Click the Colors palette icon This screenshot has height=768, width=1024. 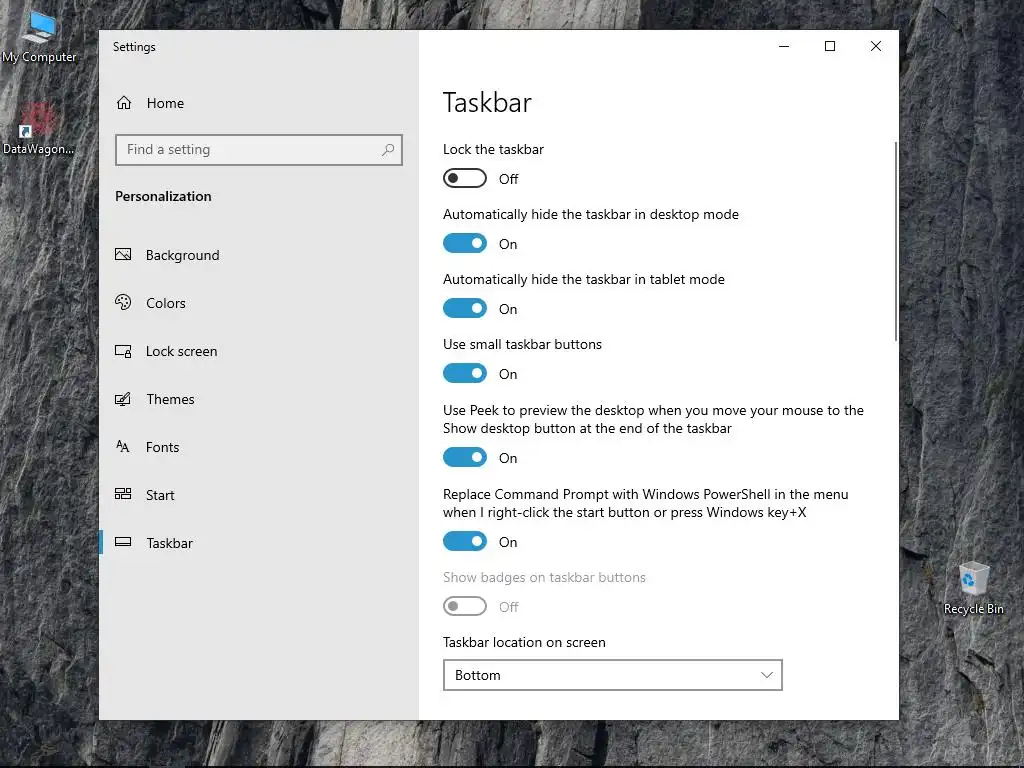pos(123,302)
